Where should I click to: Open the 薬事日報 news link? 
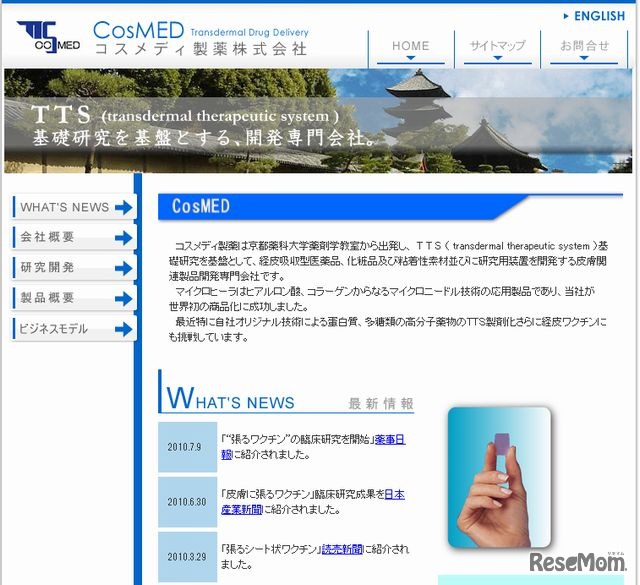(x=390, y=440)
